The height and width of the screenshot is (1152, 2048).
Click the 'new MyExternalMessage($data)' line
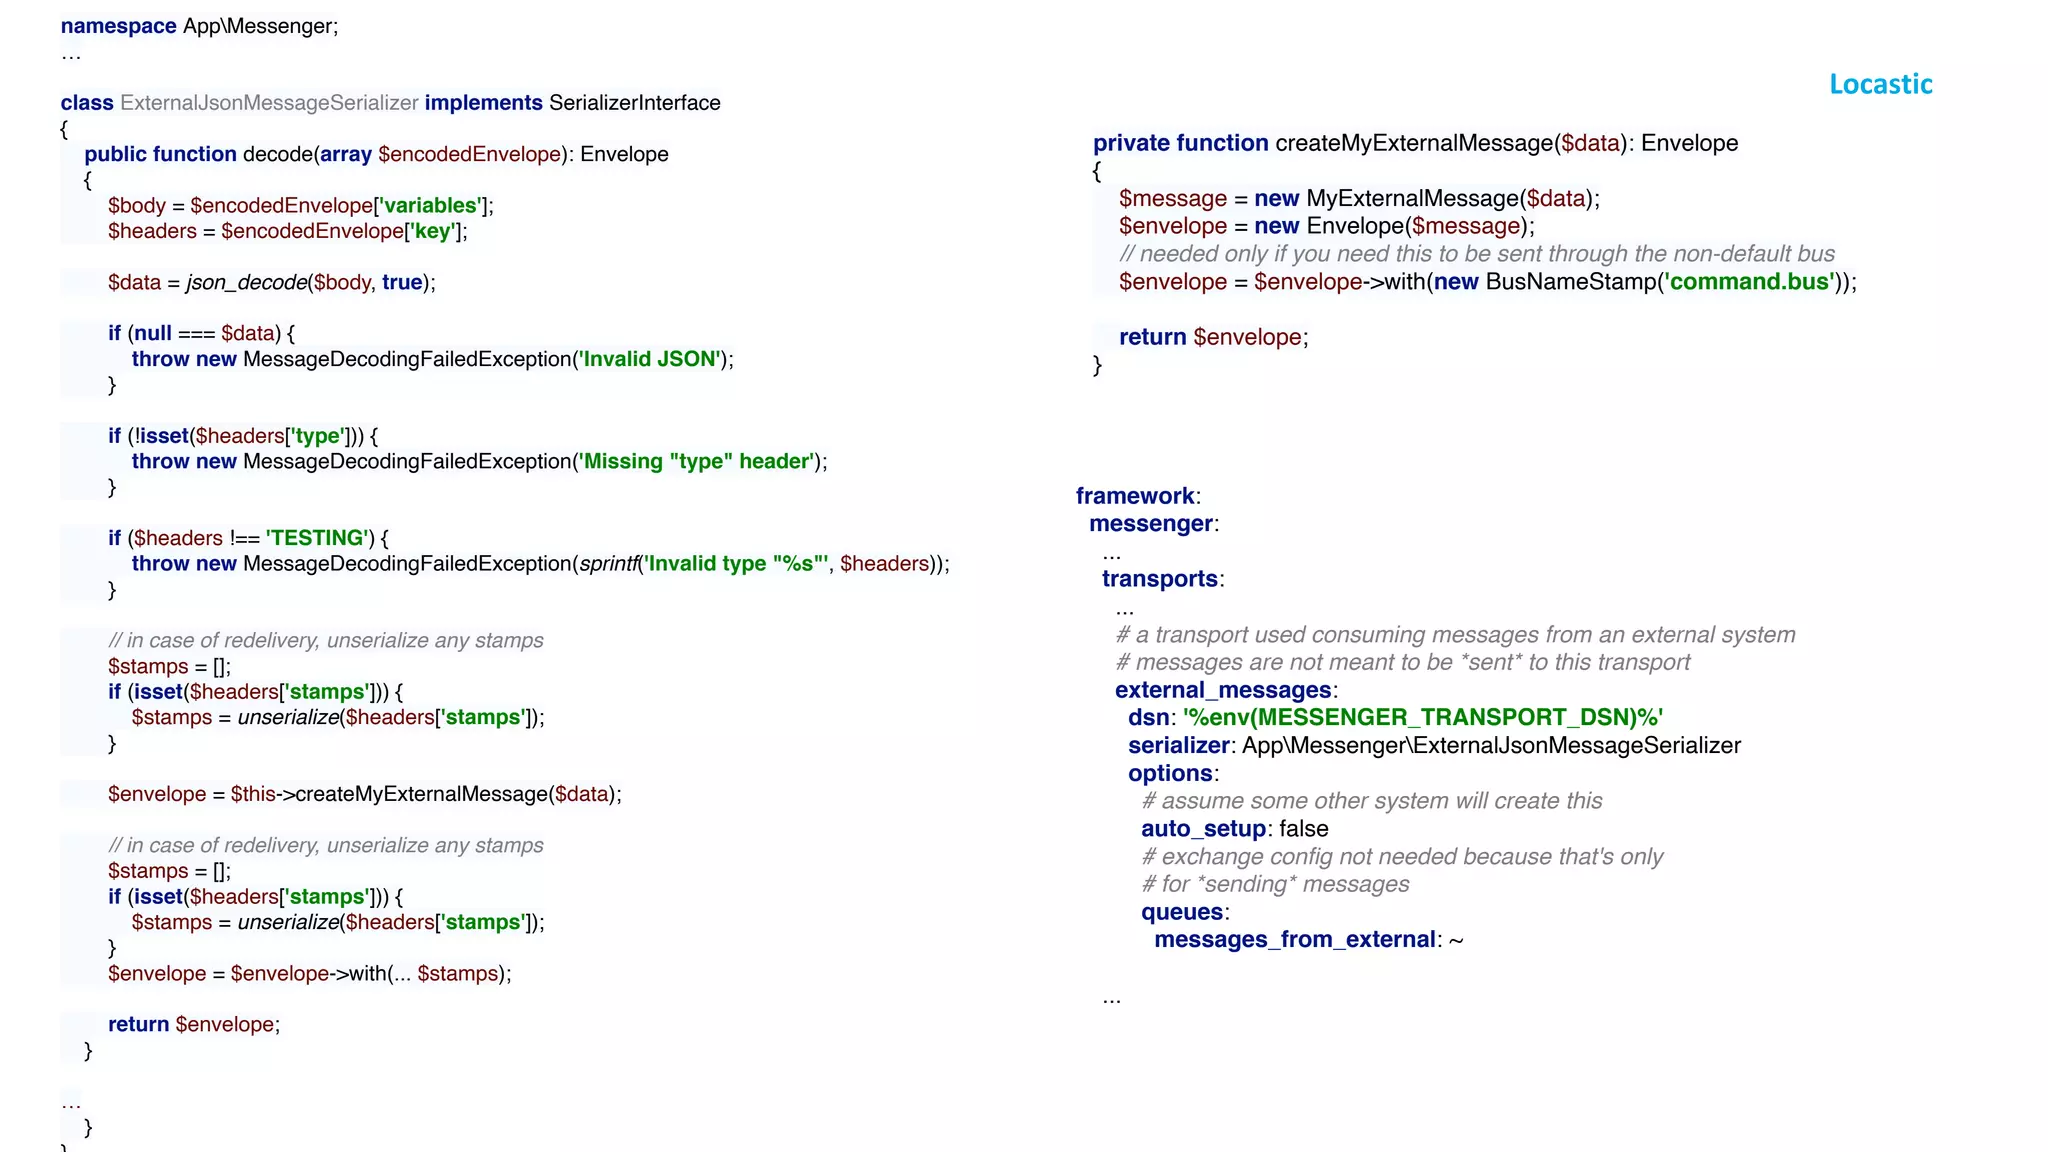pos(1360,198)
